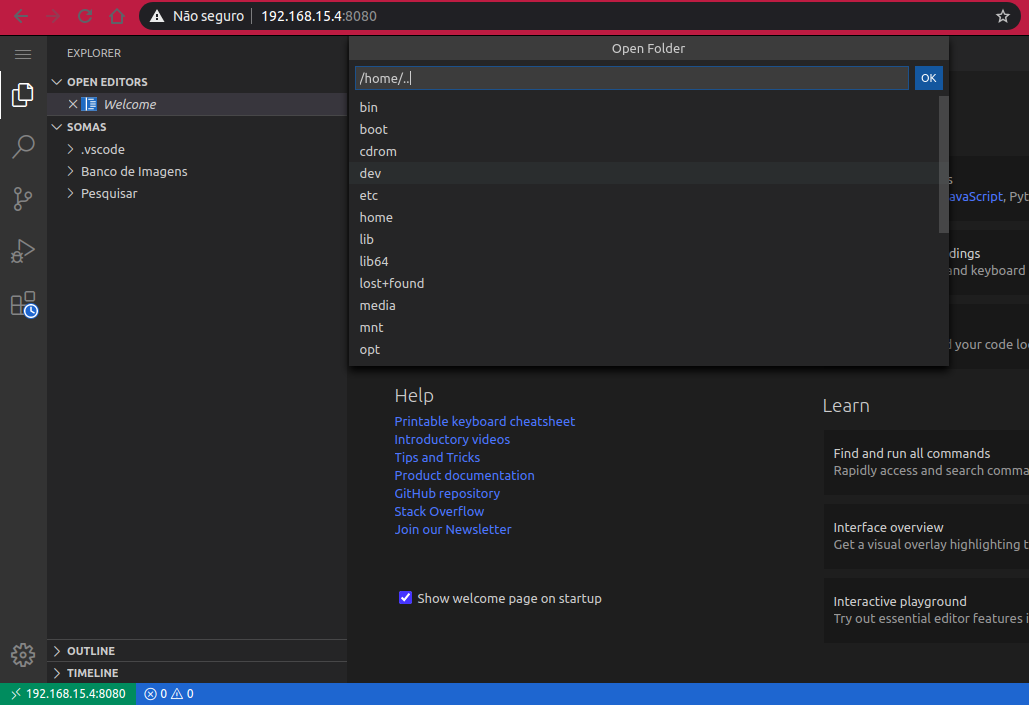Open GitHub repository link

(x=447, y=493)
